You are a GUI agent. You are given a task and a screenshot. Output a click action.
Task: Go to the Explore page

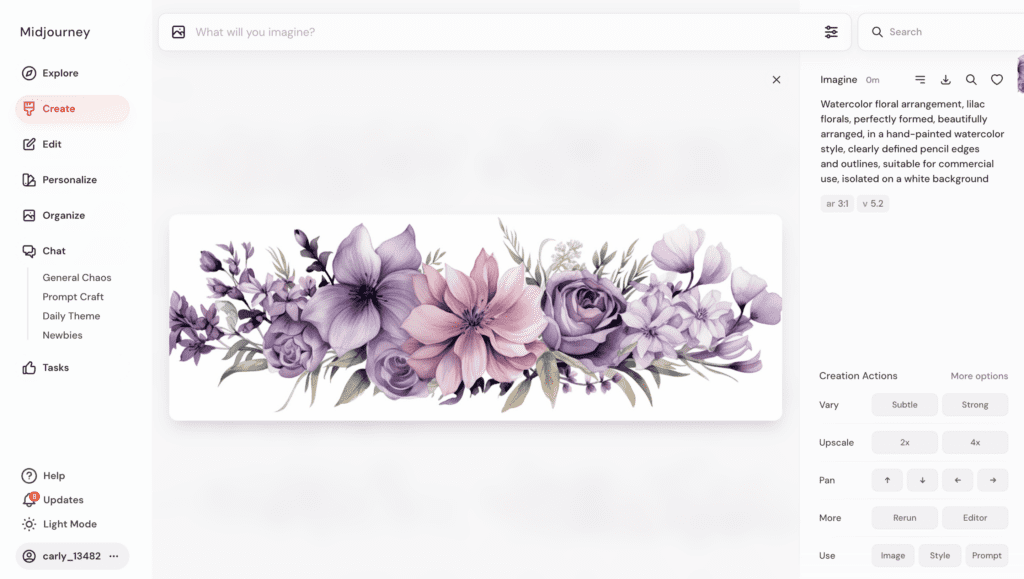click(x=60, y=73)
